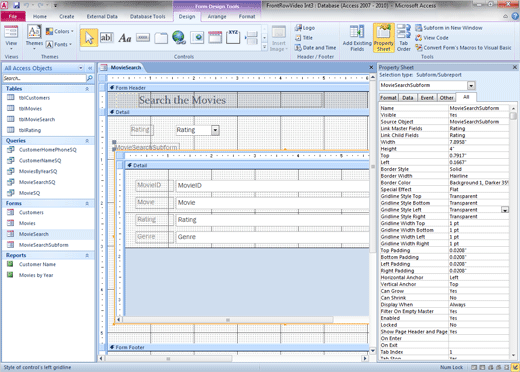
Task: Click the navigation pane Search box
Action: click(x=44, y=78)
